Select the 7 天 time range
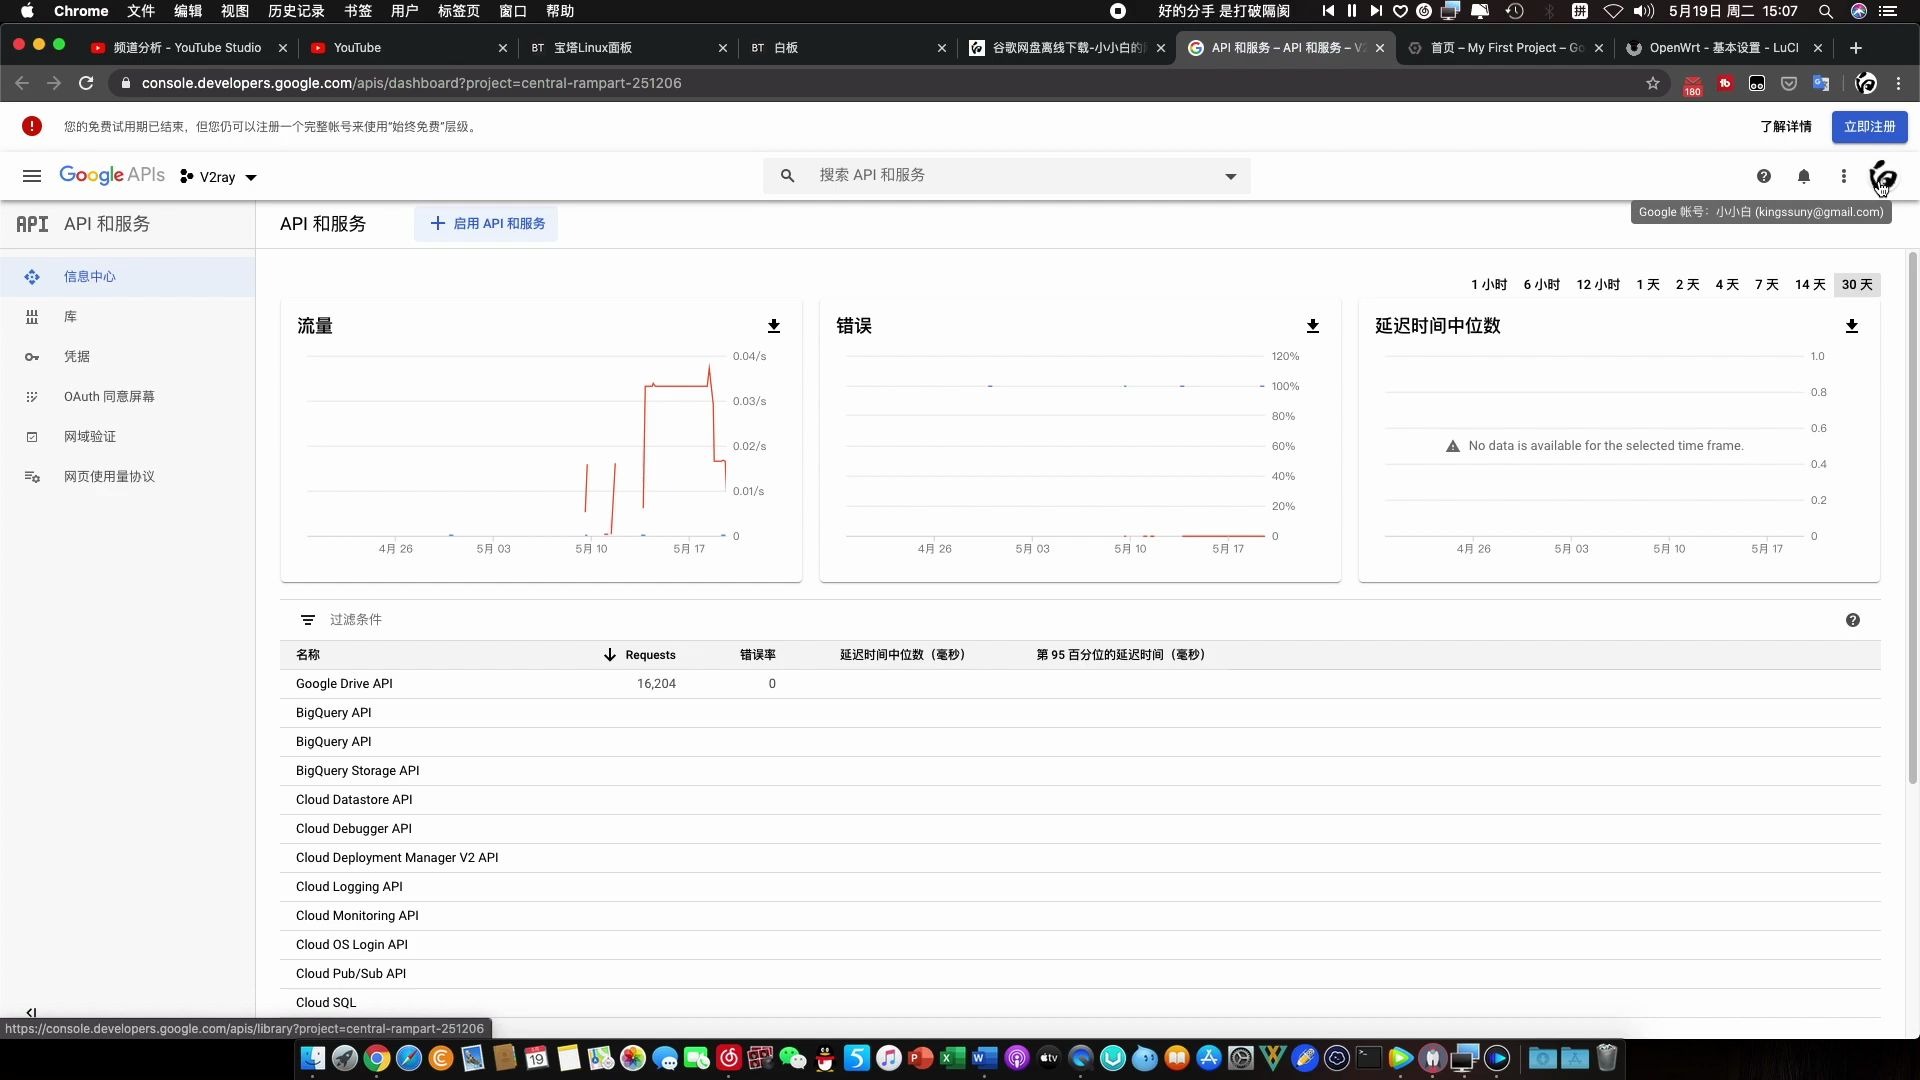Screen dimensions: 1920x1080 click(1767, 284)
